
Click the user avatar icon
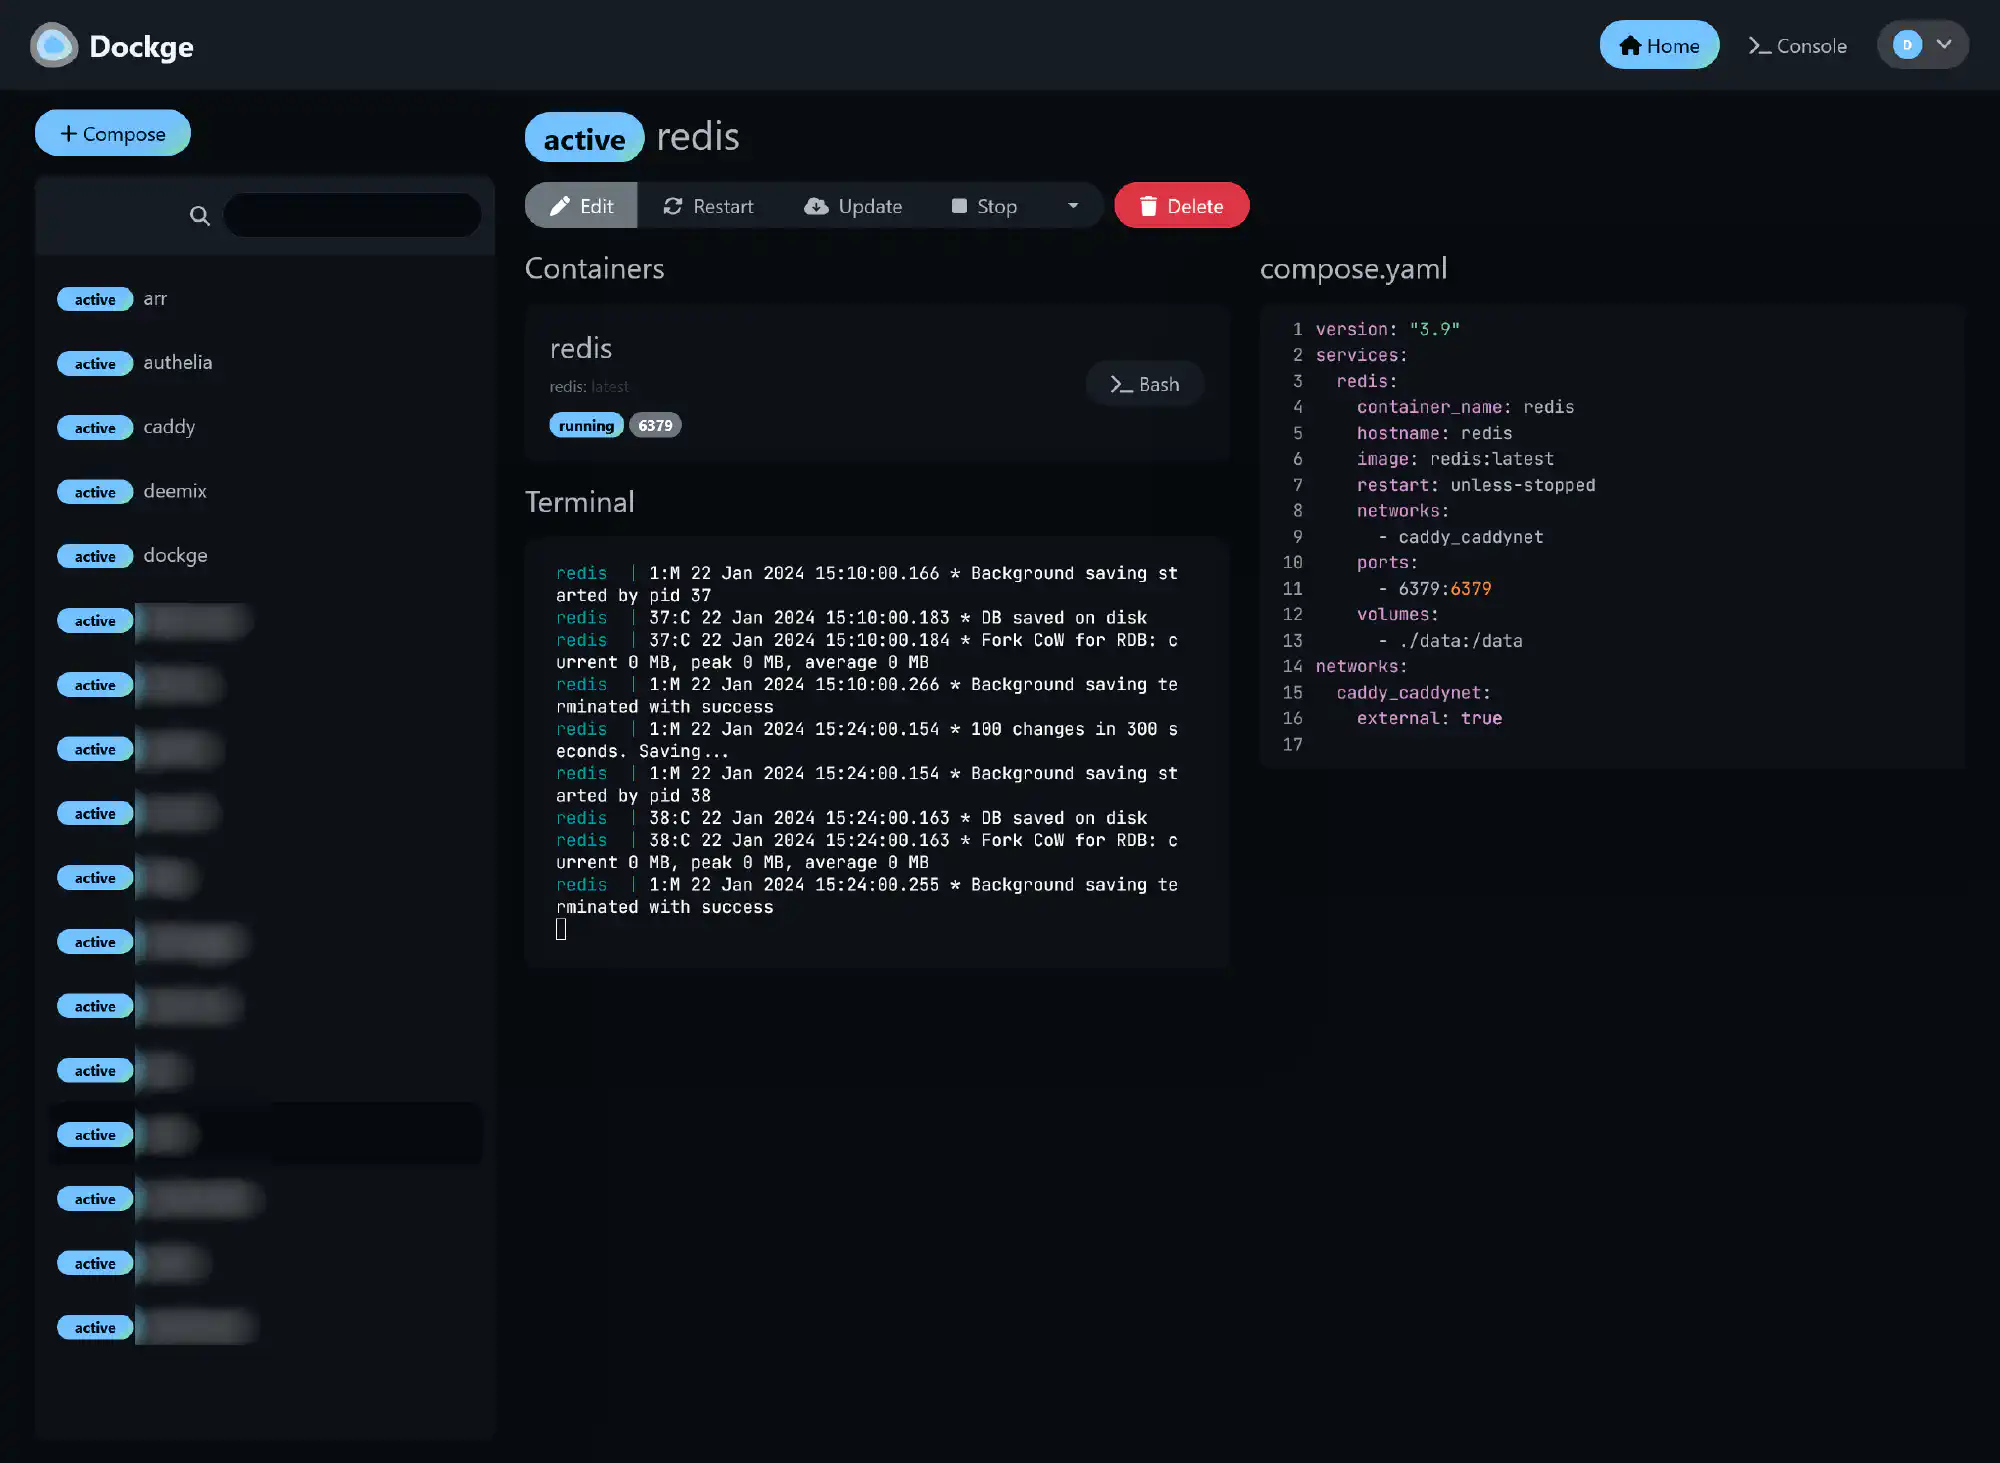click(1907, 45)
